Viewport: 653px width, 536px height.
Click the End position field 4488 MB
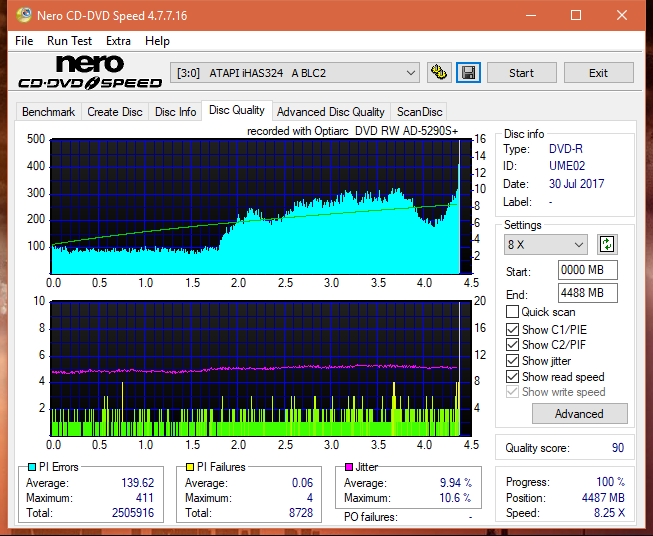coord(588,293)
